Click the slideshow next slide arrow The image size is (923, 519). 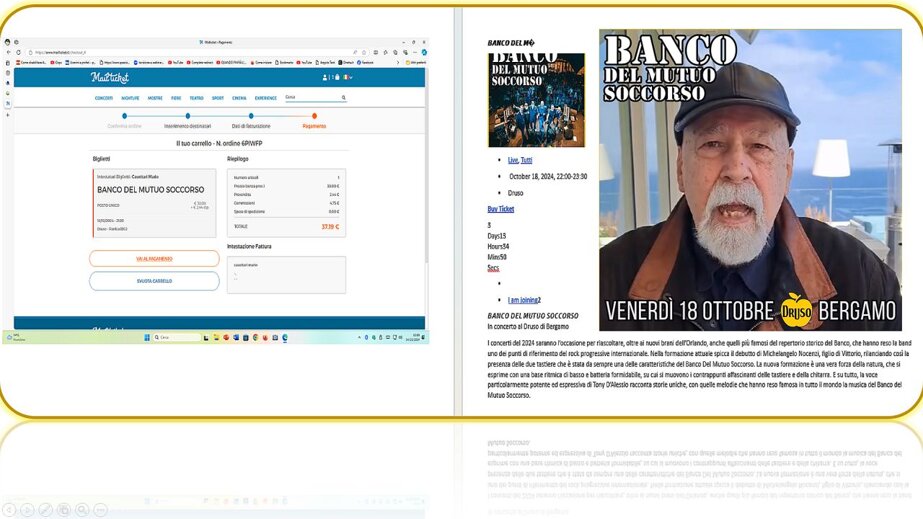[27, 510]
